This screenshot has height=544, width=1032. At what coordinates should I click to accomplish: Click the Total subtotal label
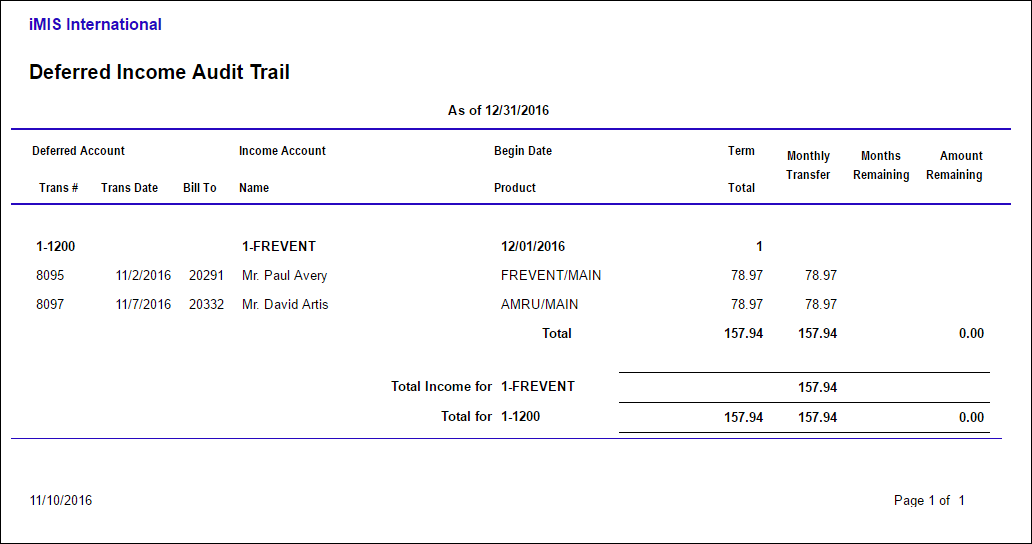[x=557, y=334]
